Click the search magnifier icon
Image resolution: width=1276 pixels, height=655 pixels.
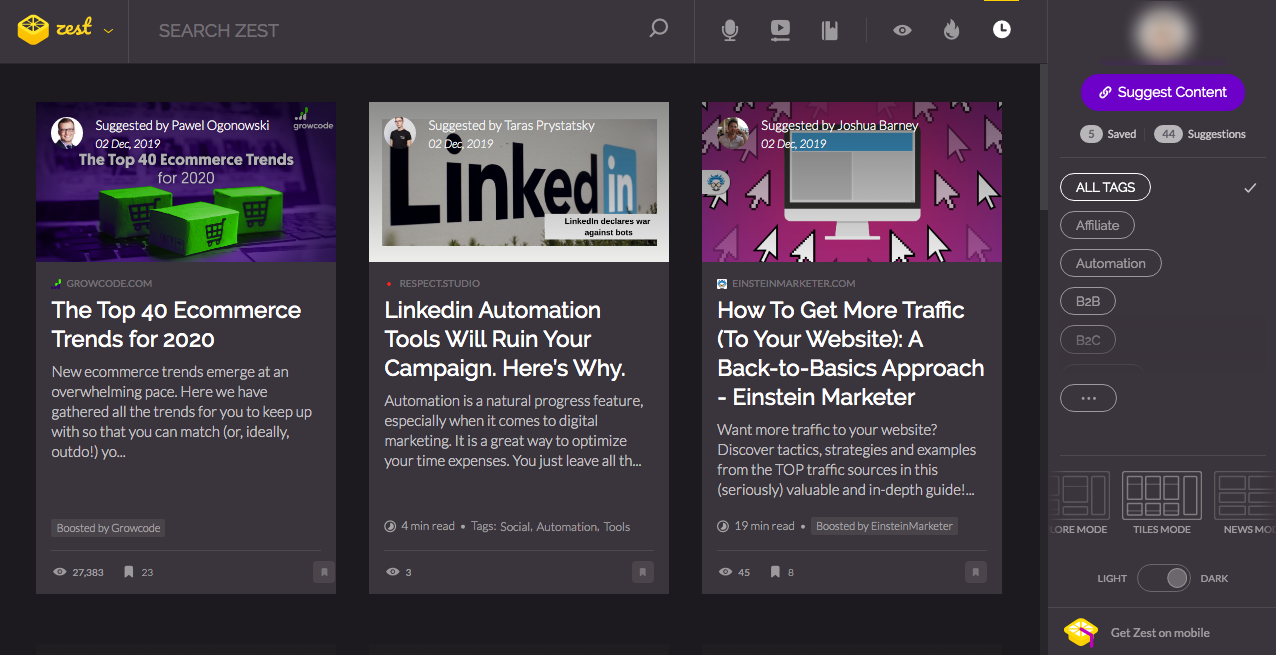(658, 29)
